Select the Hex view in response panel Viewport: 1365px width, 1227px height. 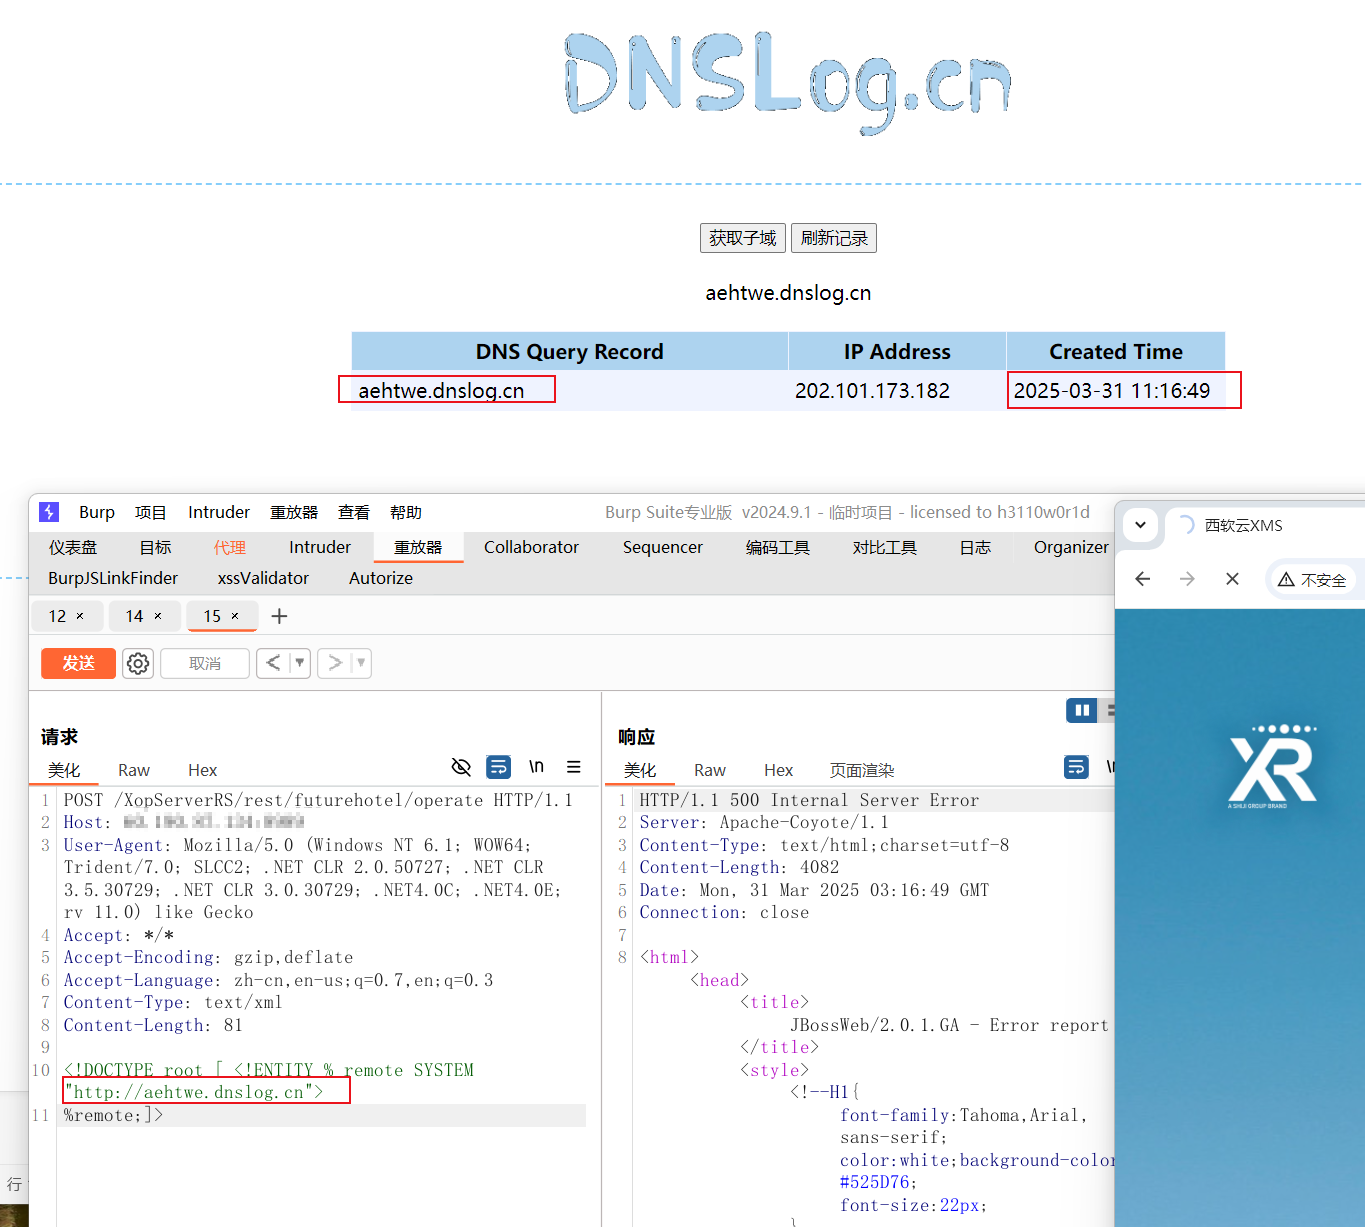pyautogui.click(x=778, y=770)
